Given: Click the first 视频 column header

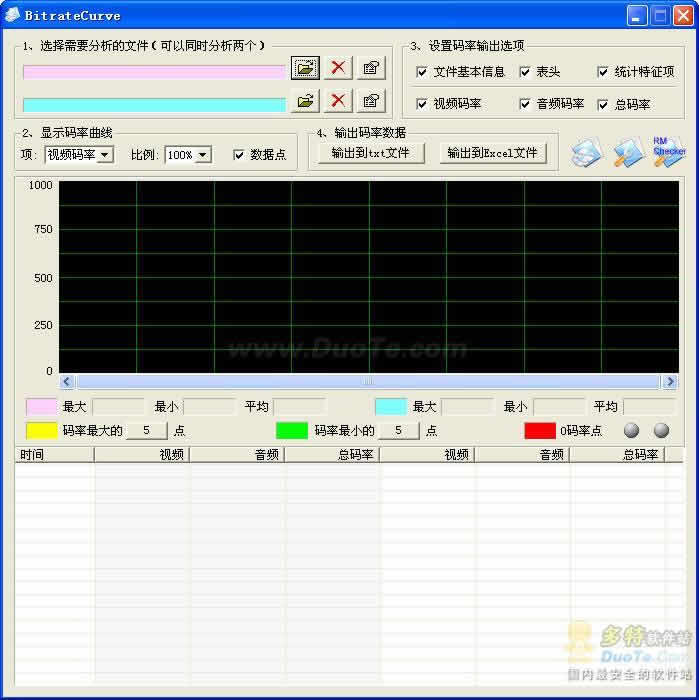Looking at the screenshot, I should (x=142, y=454).
